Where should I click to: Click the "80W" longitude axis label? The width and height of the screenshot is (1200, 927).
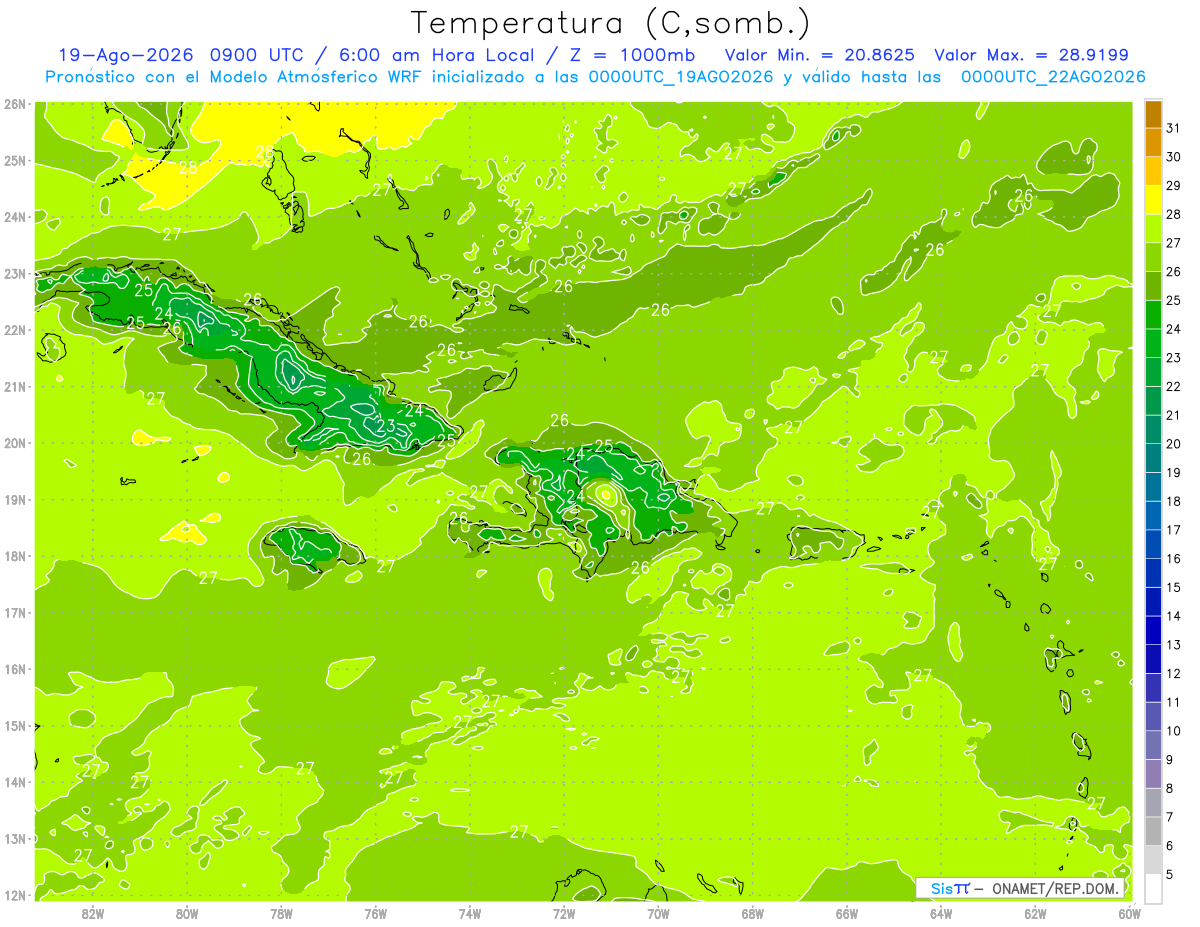(187, 913)
